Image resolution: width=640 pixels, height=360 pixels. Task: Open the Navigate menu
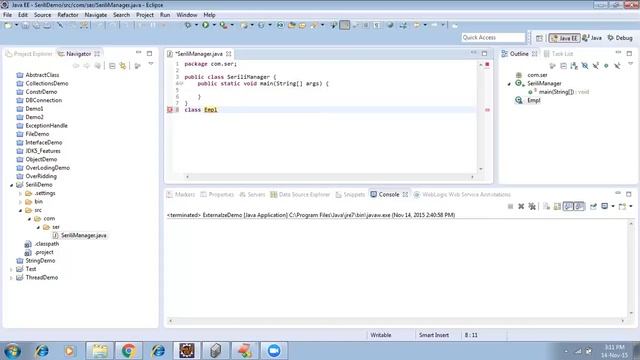coord(96,15)
